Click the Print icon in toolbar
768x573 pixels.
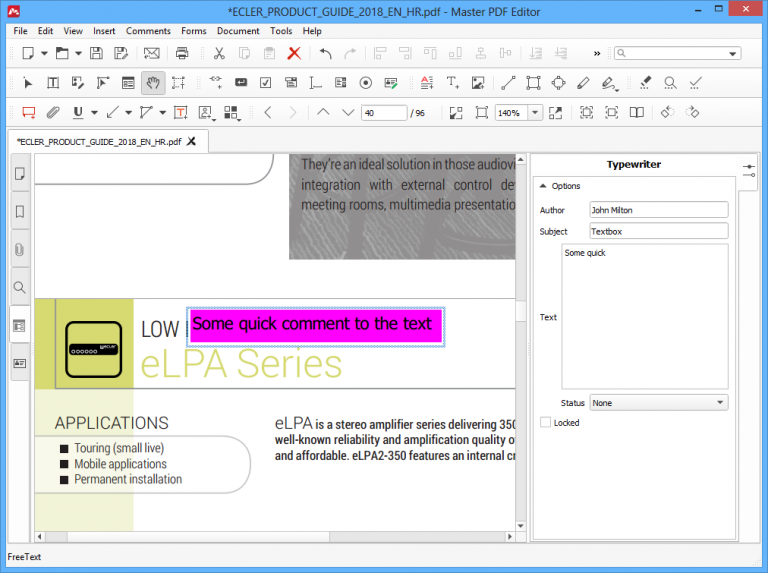click(x=182, y=53)
